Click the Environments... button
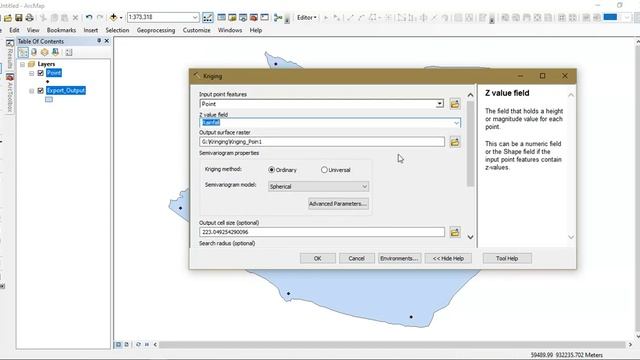The height and width of the screenshot is (360, 640). click(399, 258)
